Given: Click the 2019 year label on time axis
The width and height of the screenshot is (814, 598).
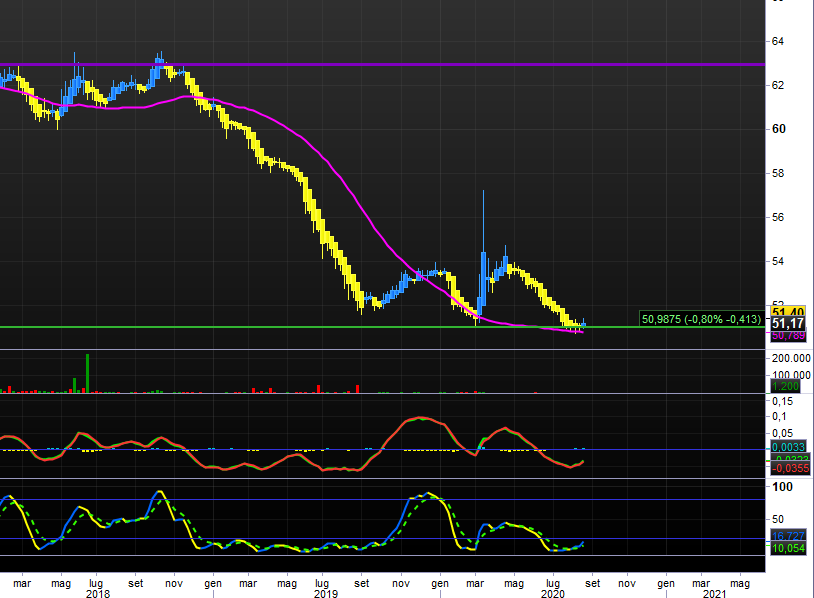Looking at the screenshot, I should tap(325, 593).
